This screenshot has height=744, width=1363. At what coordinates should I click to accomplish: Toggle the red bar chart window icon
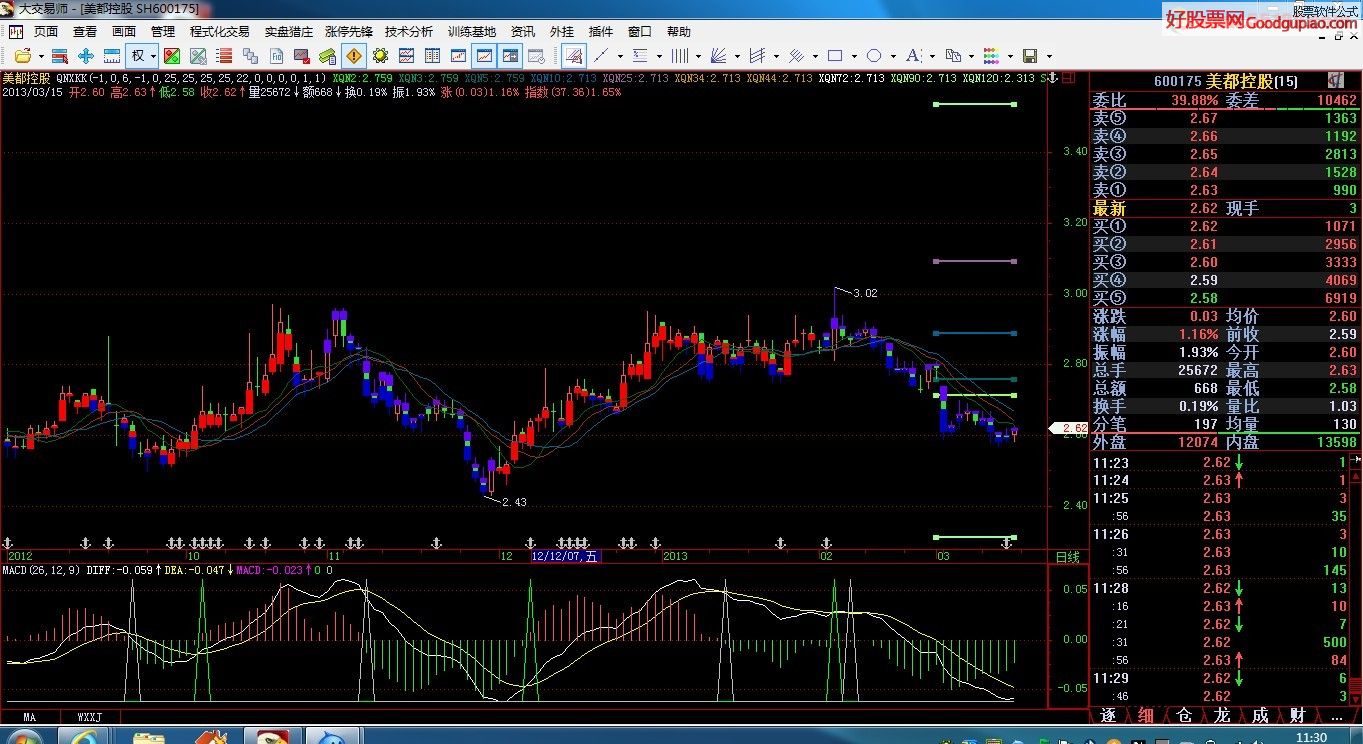(458, 56)
